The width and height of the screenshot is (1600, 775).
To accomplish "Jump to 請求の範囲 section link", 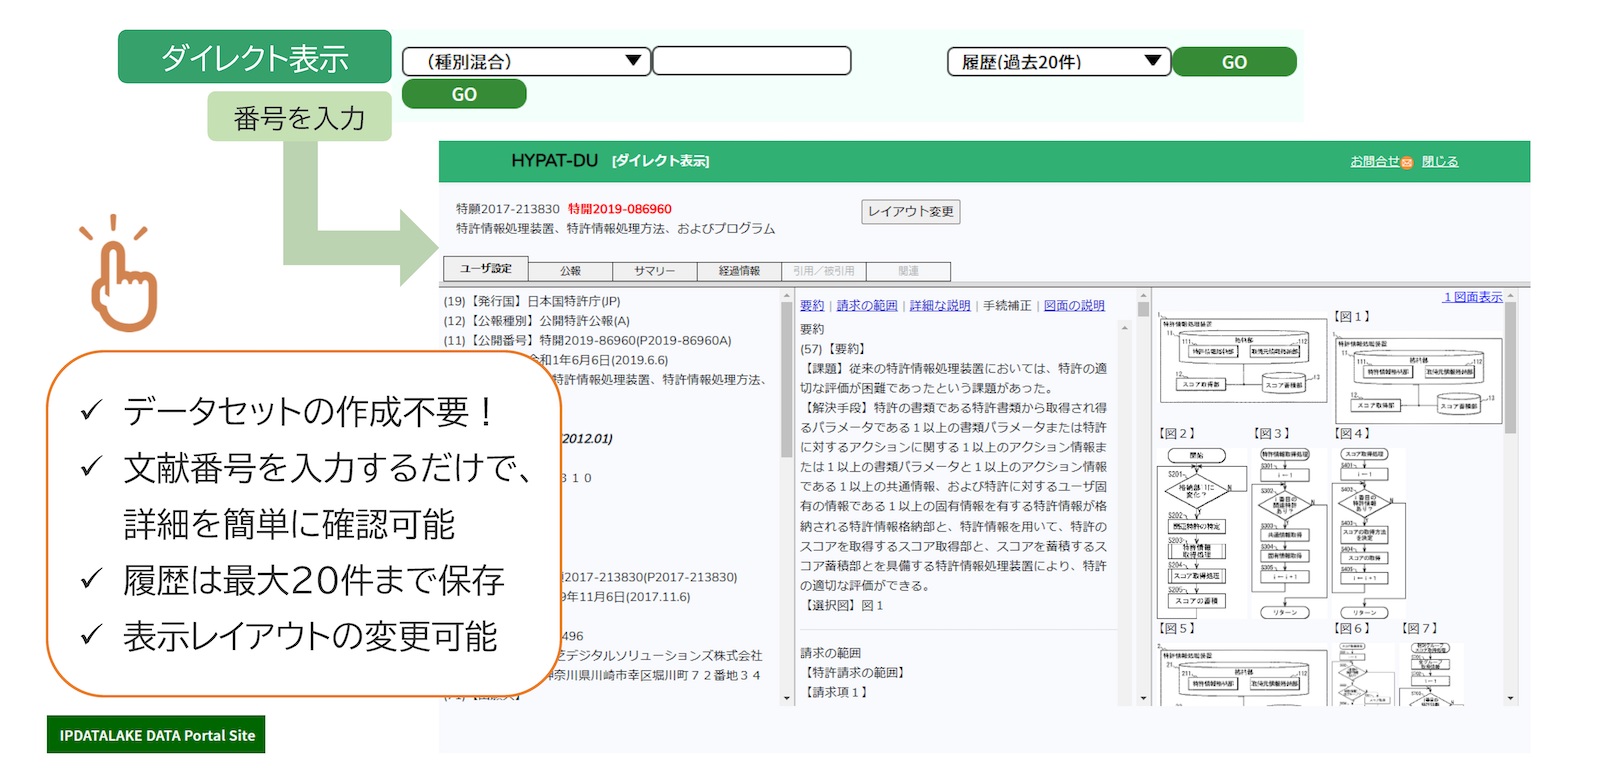I will (x=867, y=306).
